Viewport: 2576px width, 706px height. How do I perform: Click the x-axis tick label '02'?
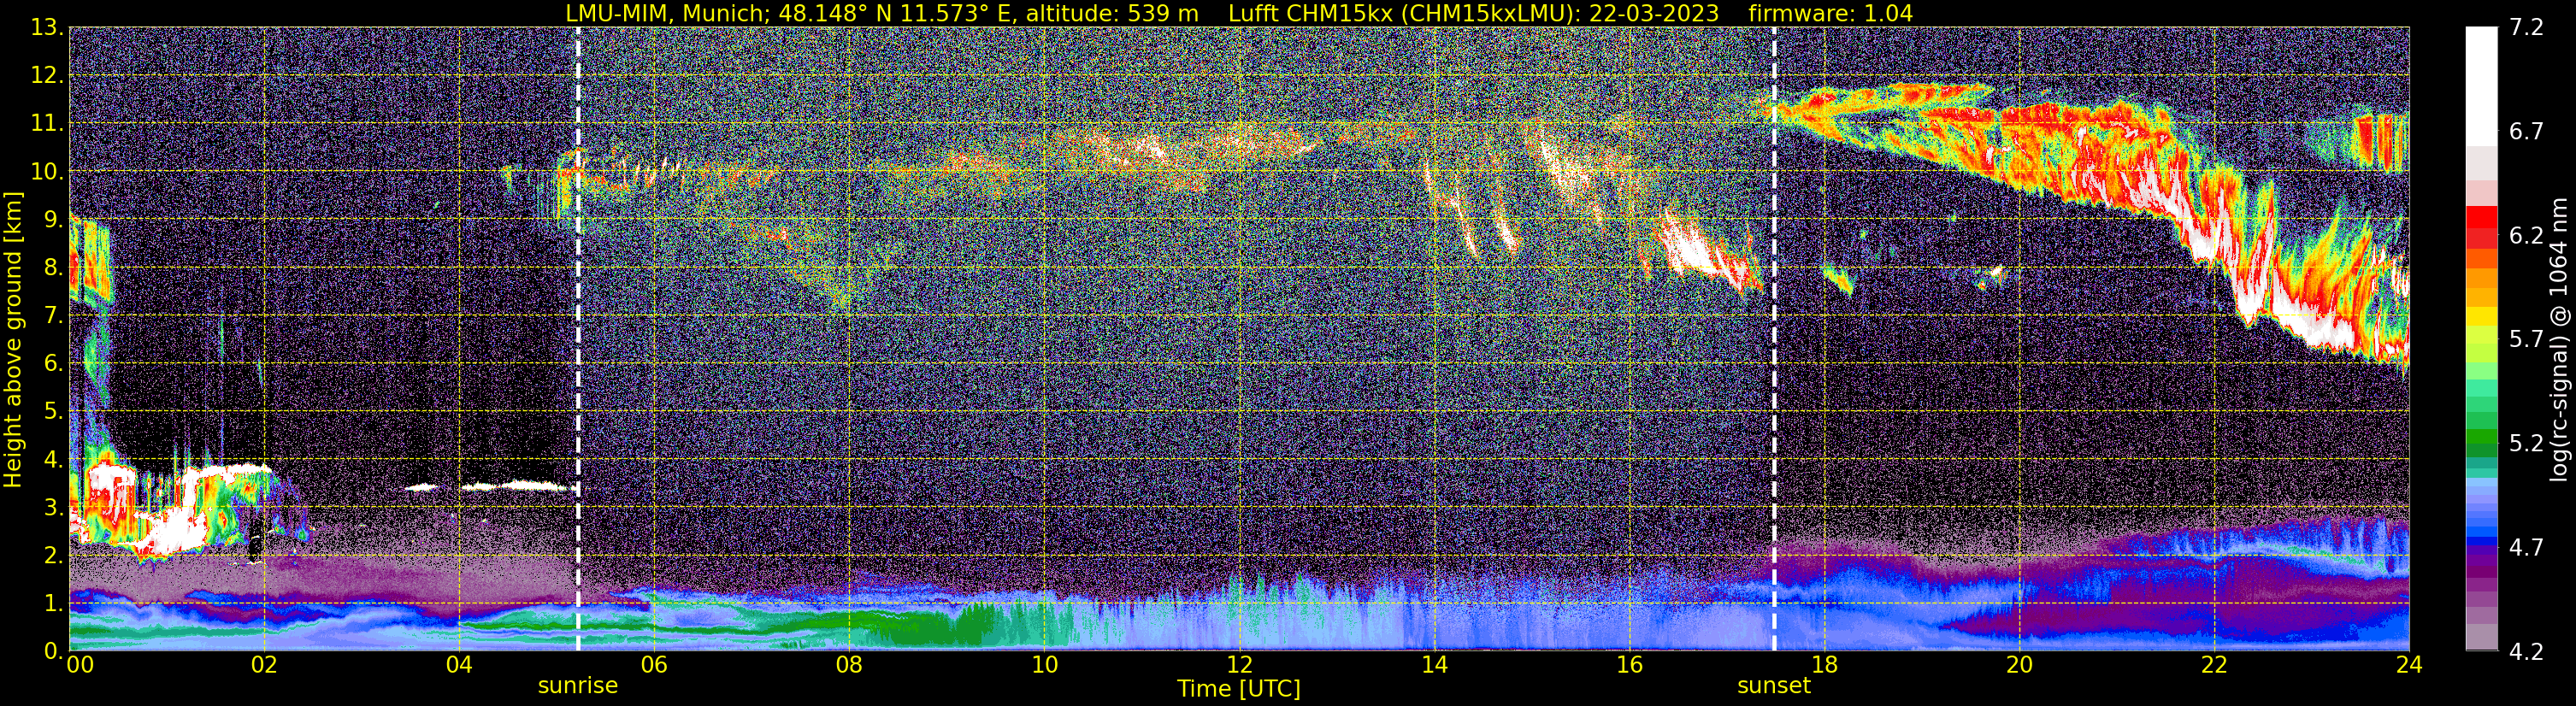pyautogui.click(x=264, y=665)
